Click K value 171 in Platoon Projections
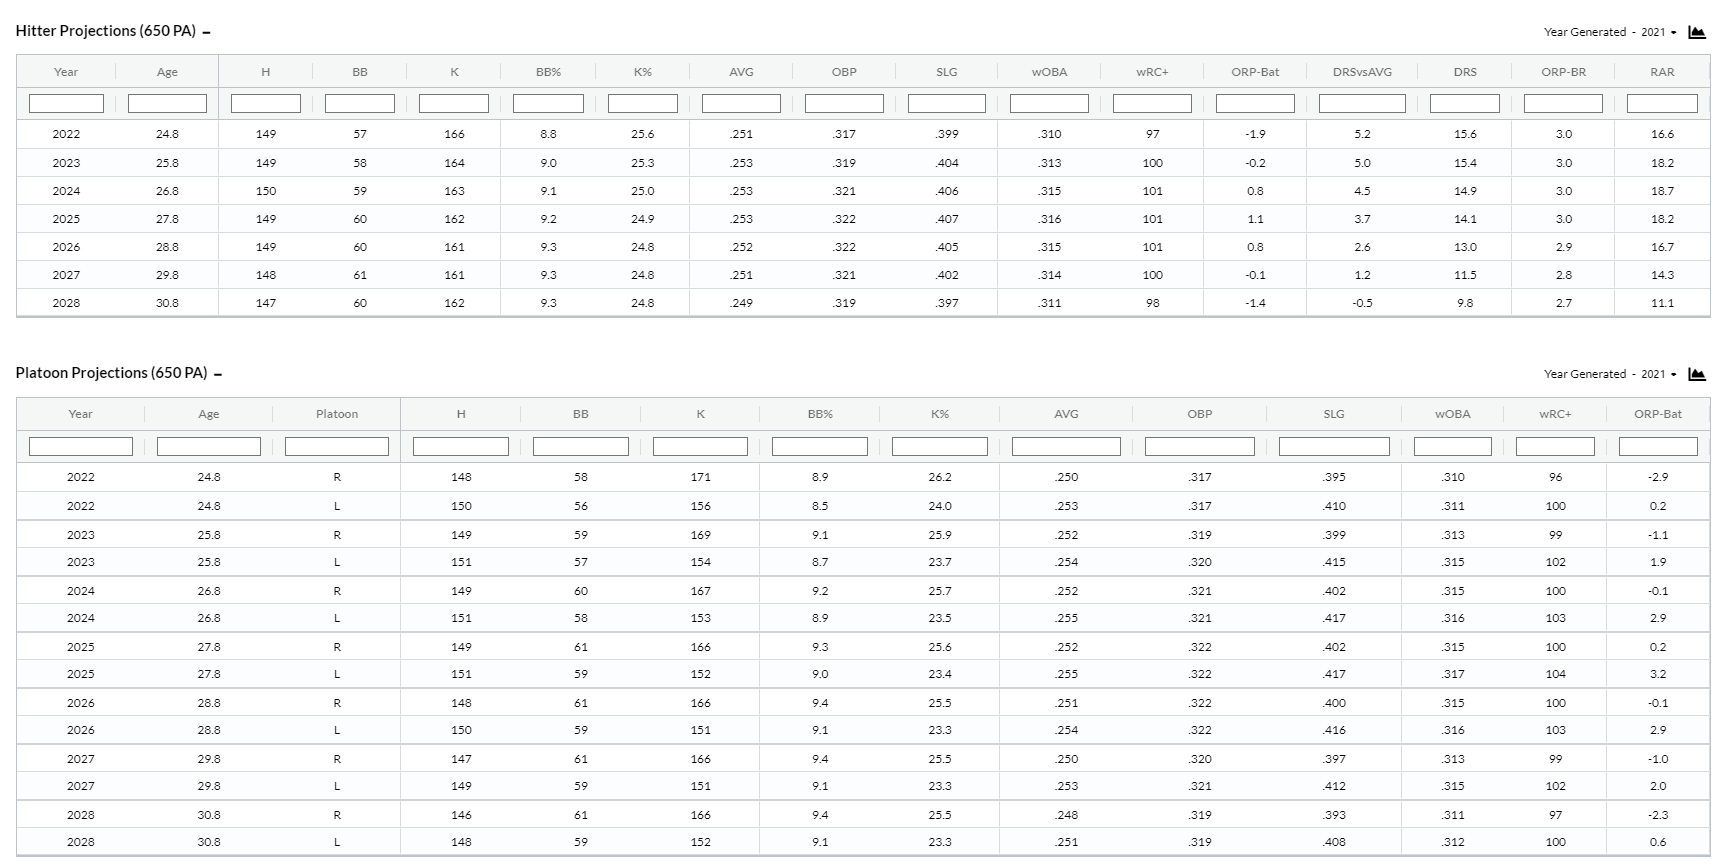Image resolution: width=1726 pixels, height=868 pixels. [701, 477]
